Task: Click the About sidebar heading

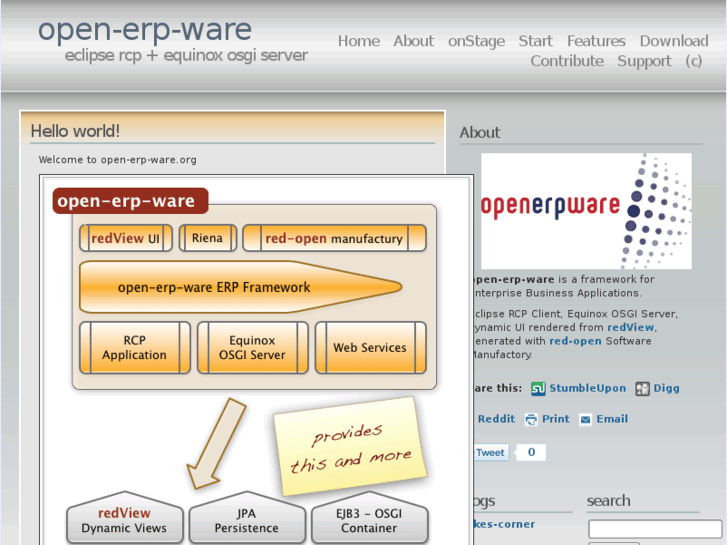Action: tap(480, 133)
